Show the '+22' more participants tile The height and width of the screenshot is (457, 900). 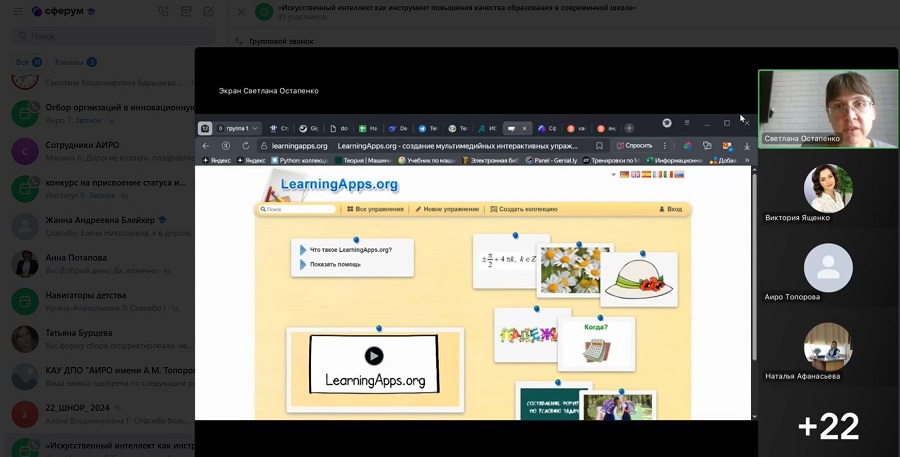(x=828, y=426)
